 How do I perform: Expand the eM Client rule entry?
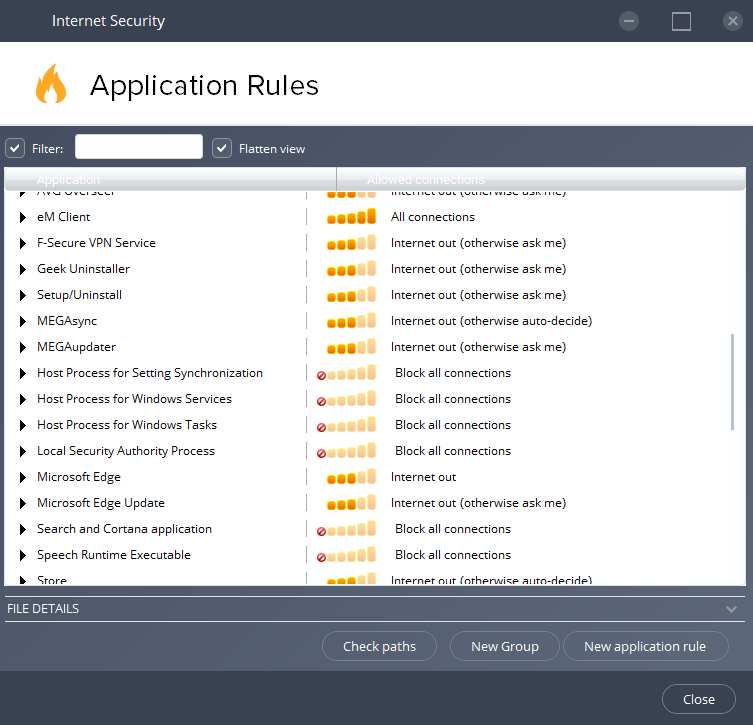(x=23, y=217)
